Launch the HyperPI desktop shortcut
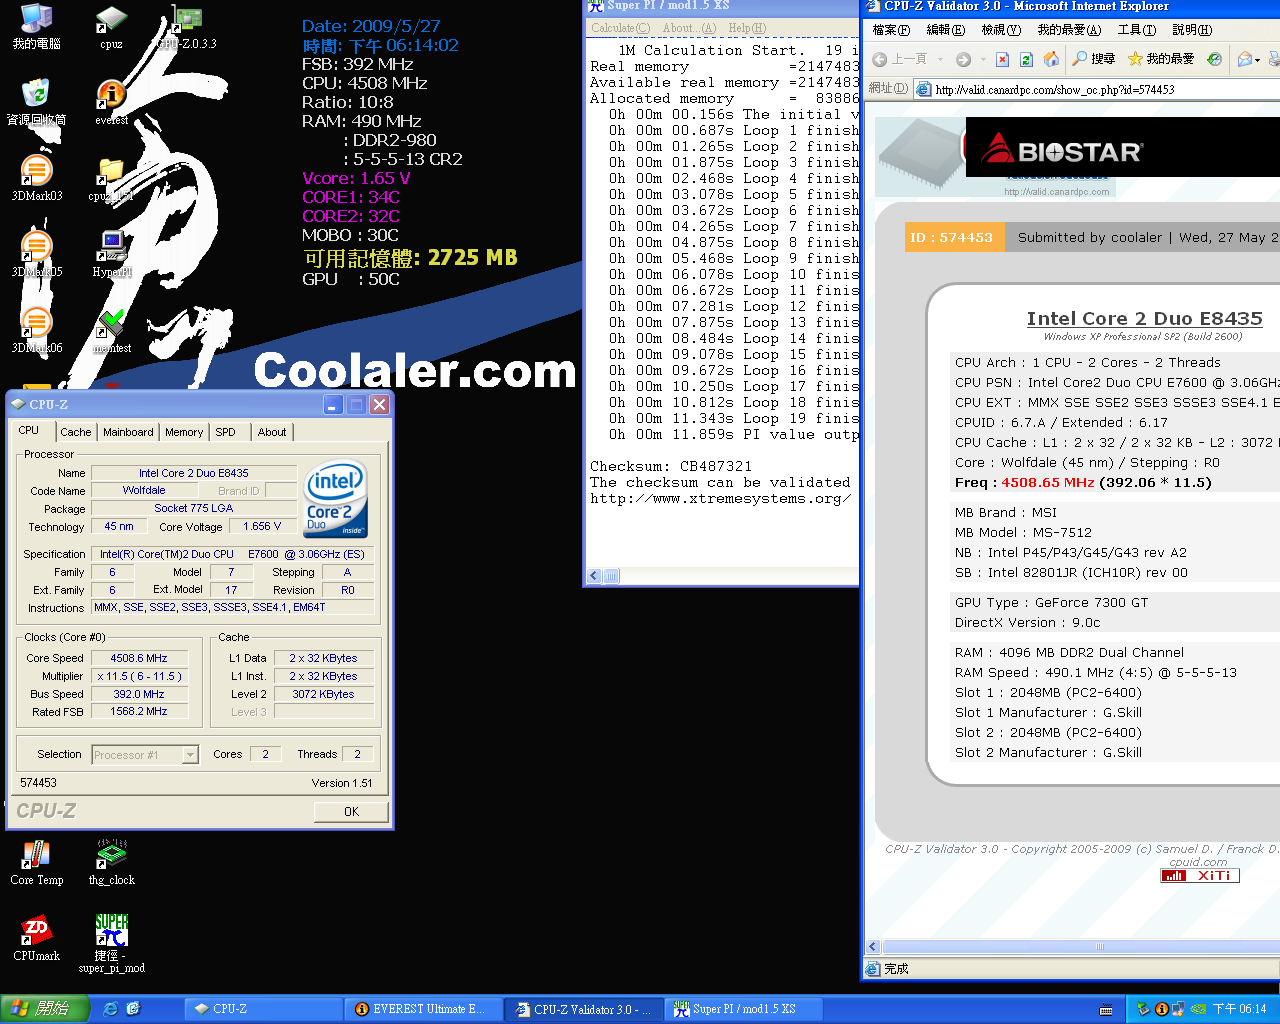 (111, 254)
